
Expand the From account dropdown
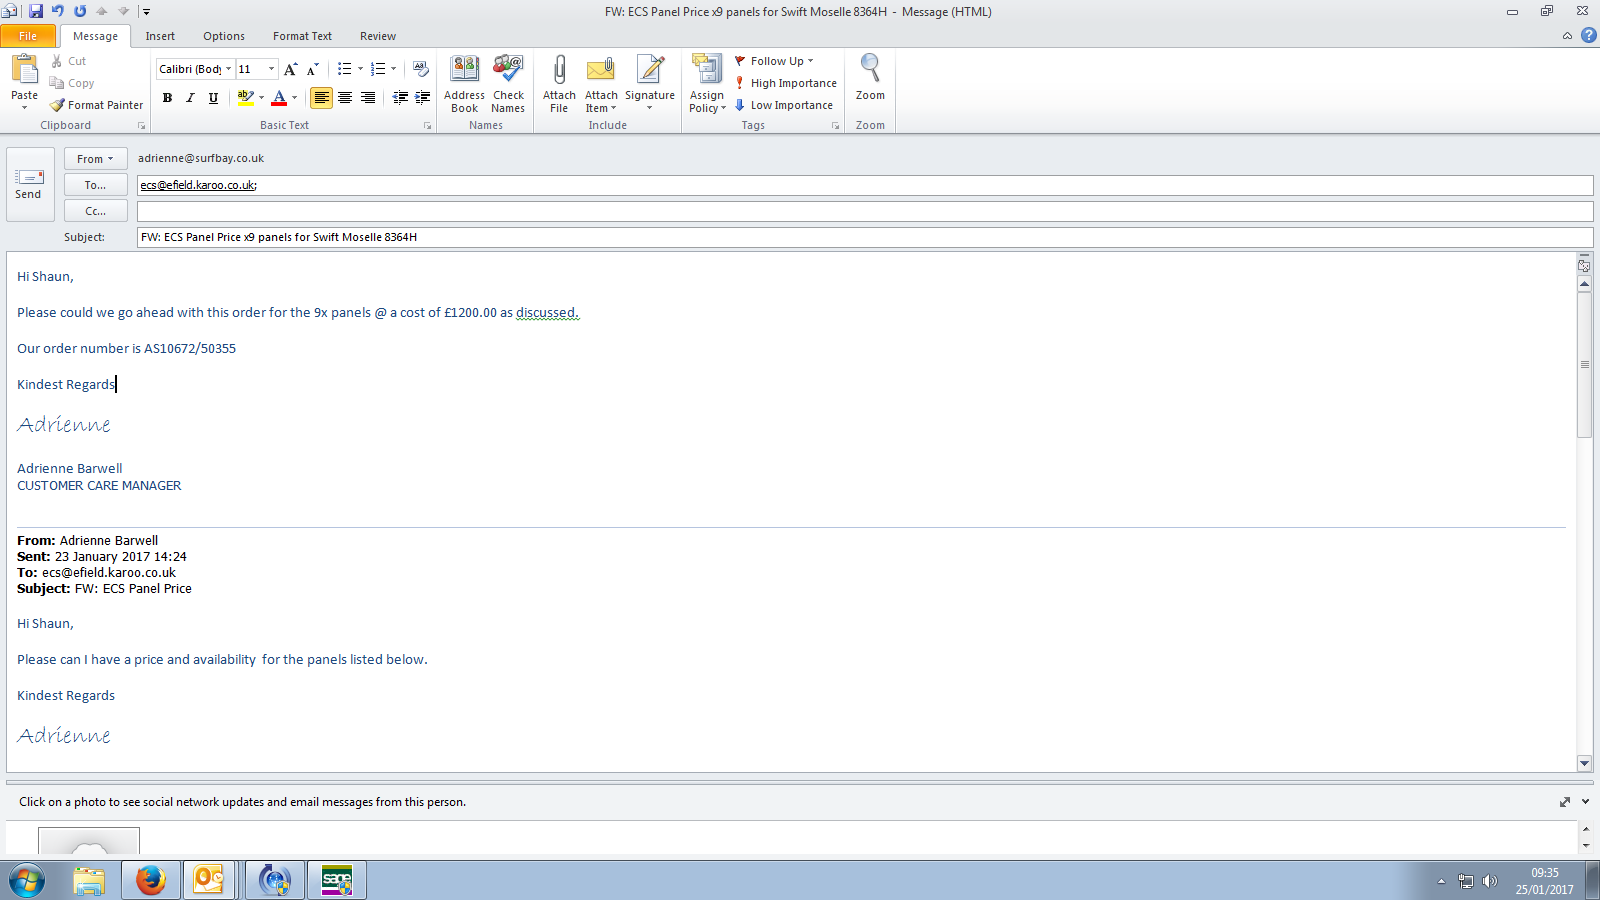click(x=95, y=159)
